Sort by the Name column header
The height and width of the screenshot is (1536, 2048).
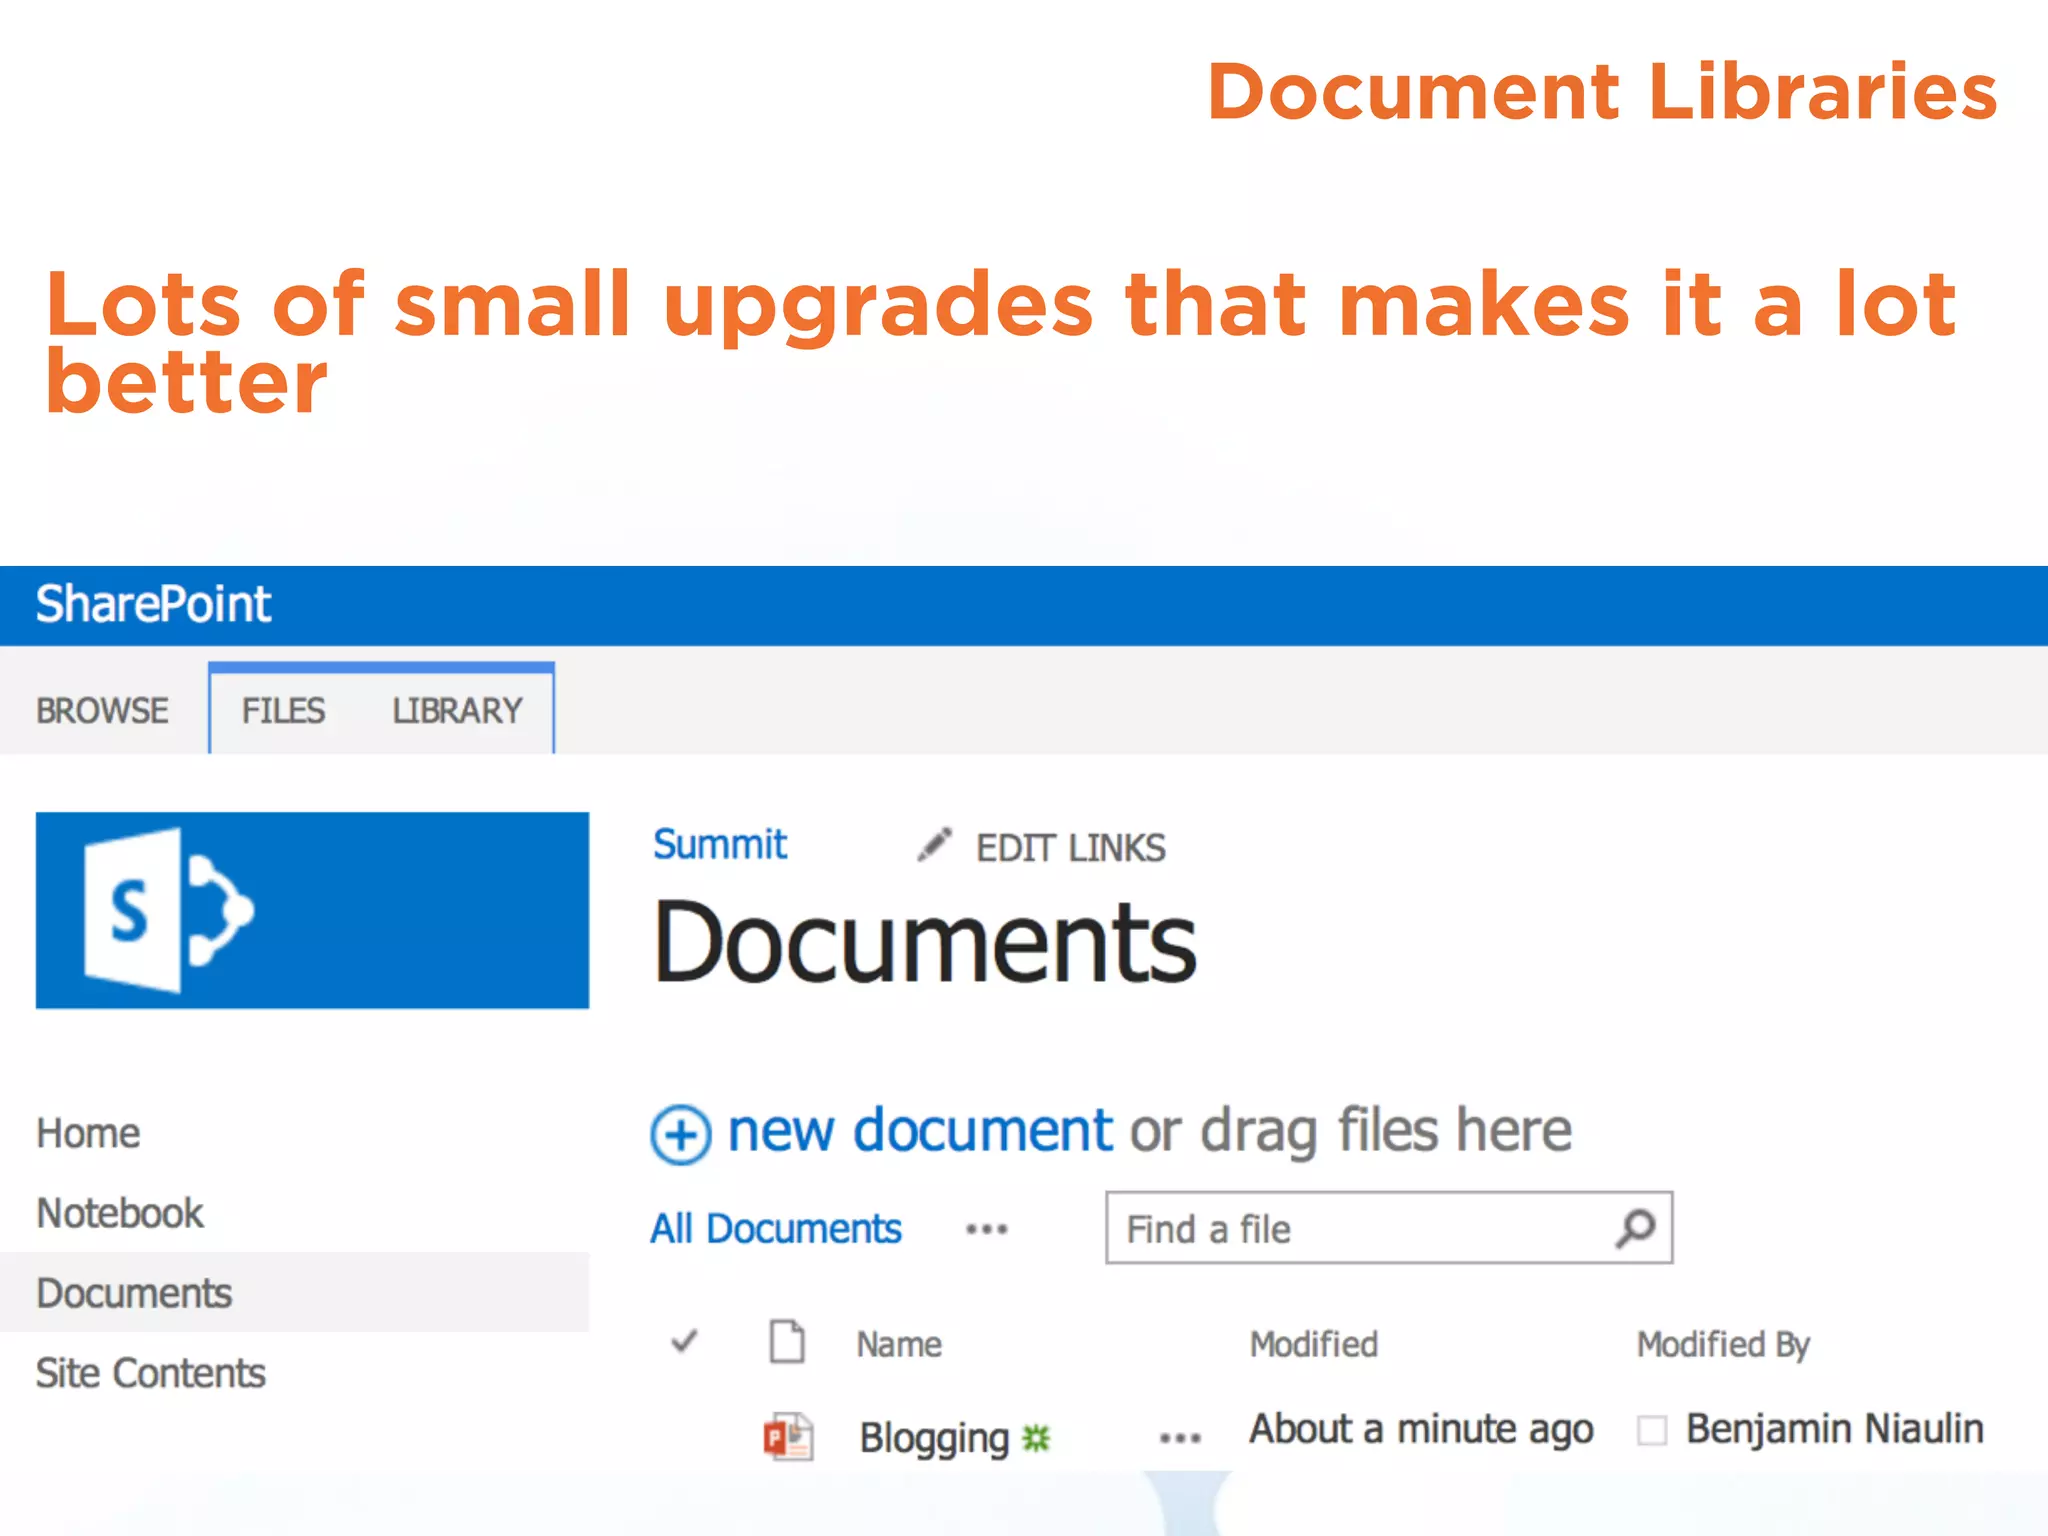tap(899, 1344)
